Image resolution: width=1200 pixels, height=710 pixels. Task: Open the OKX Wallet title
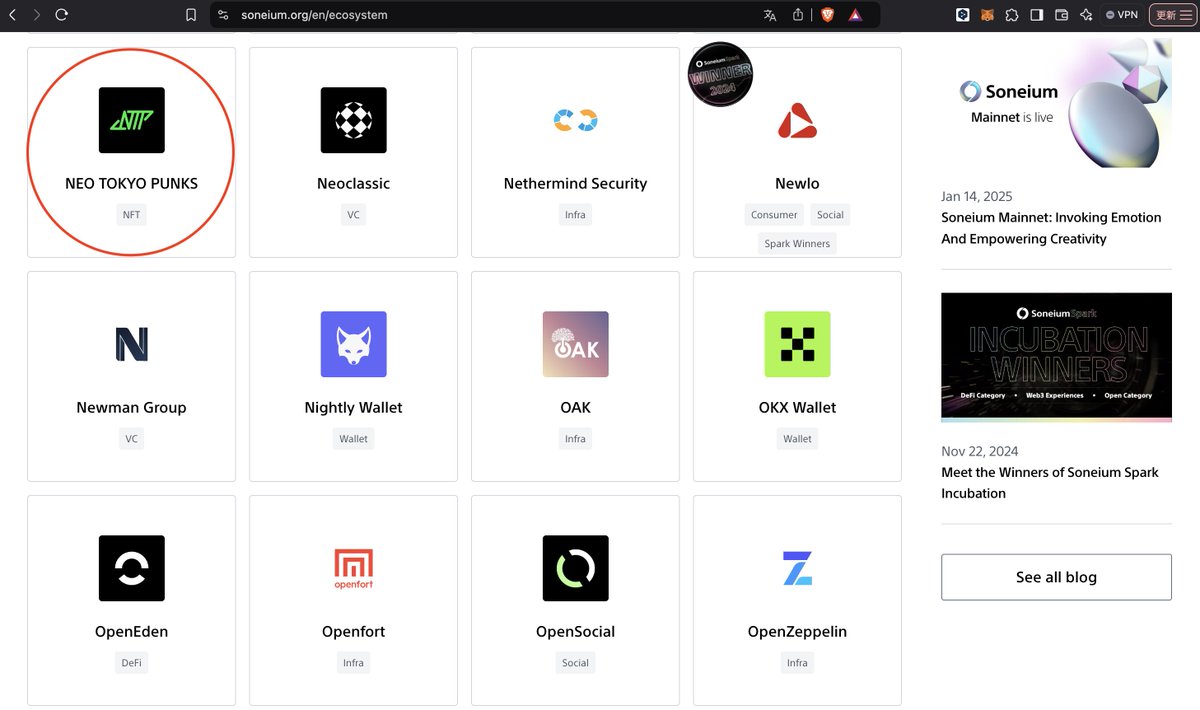797,407
